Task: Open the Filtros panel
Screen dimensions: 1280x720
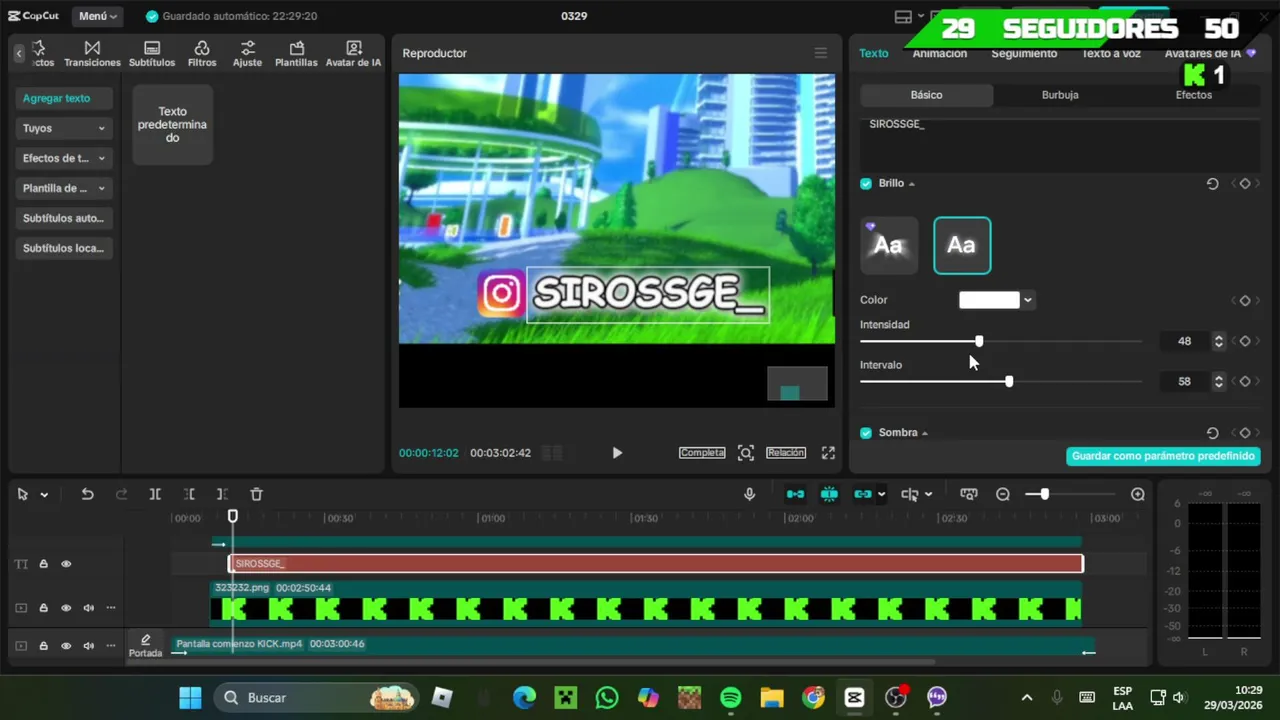Action: coord(202,54)
